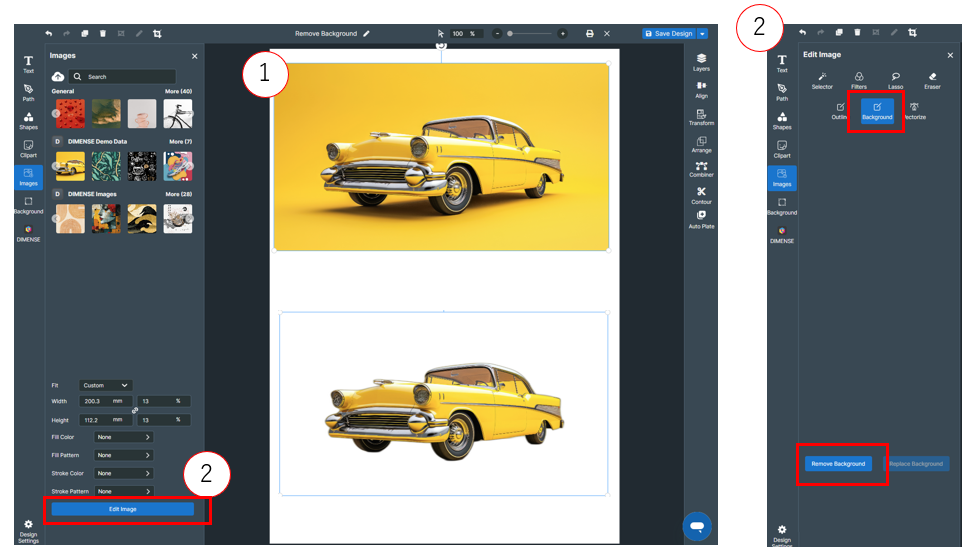
Task: Click the zoom slider handle
Action: click(510, 34)
